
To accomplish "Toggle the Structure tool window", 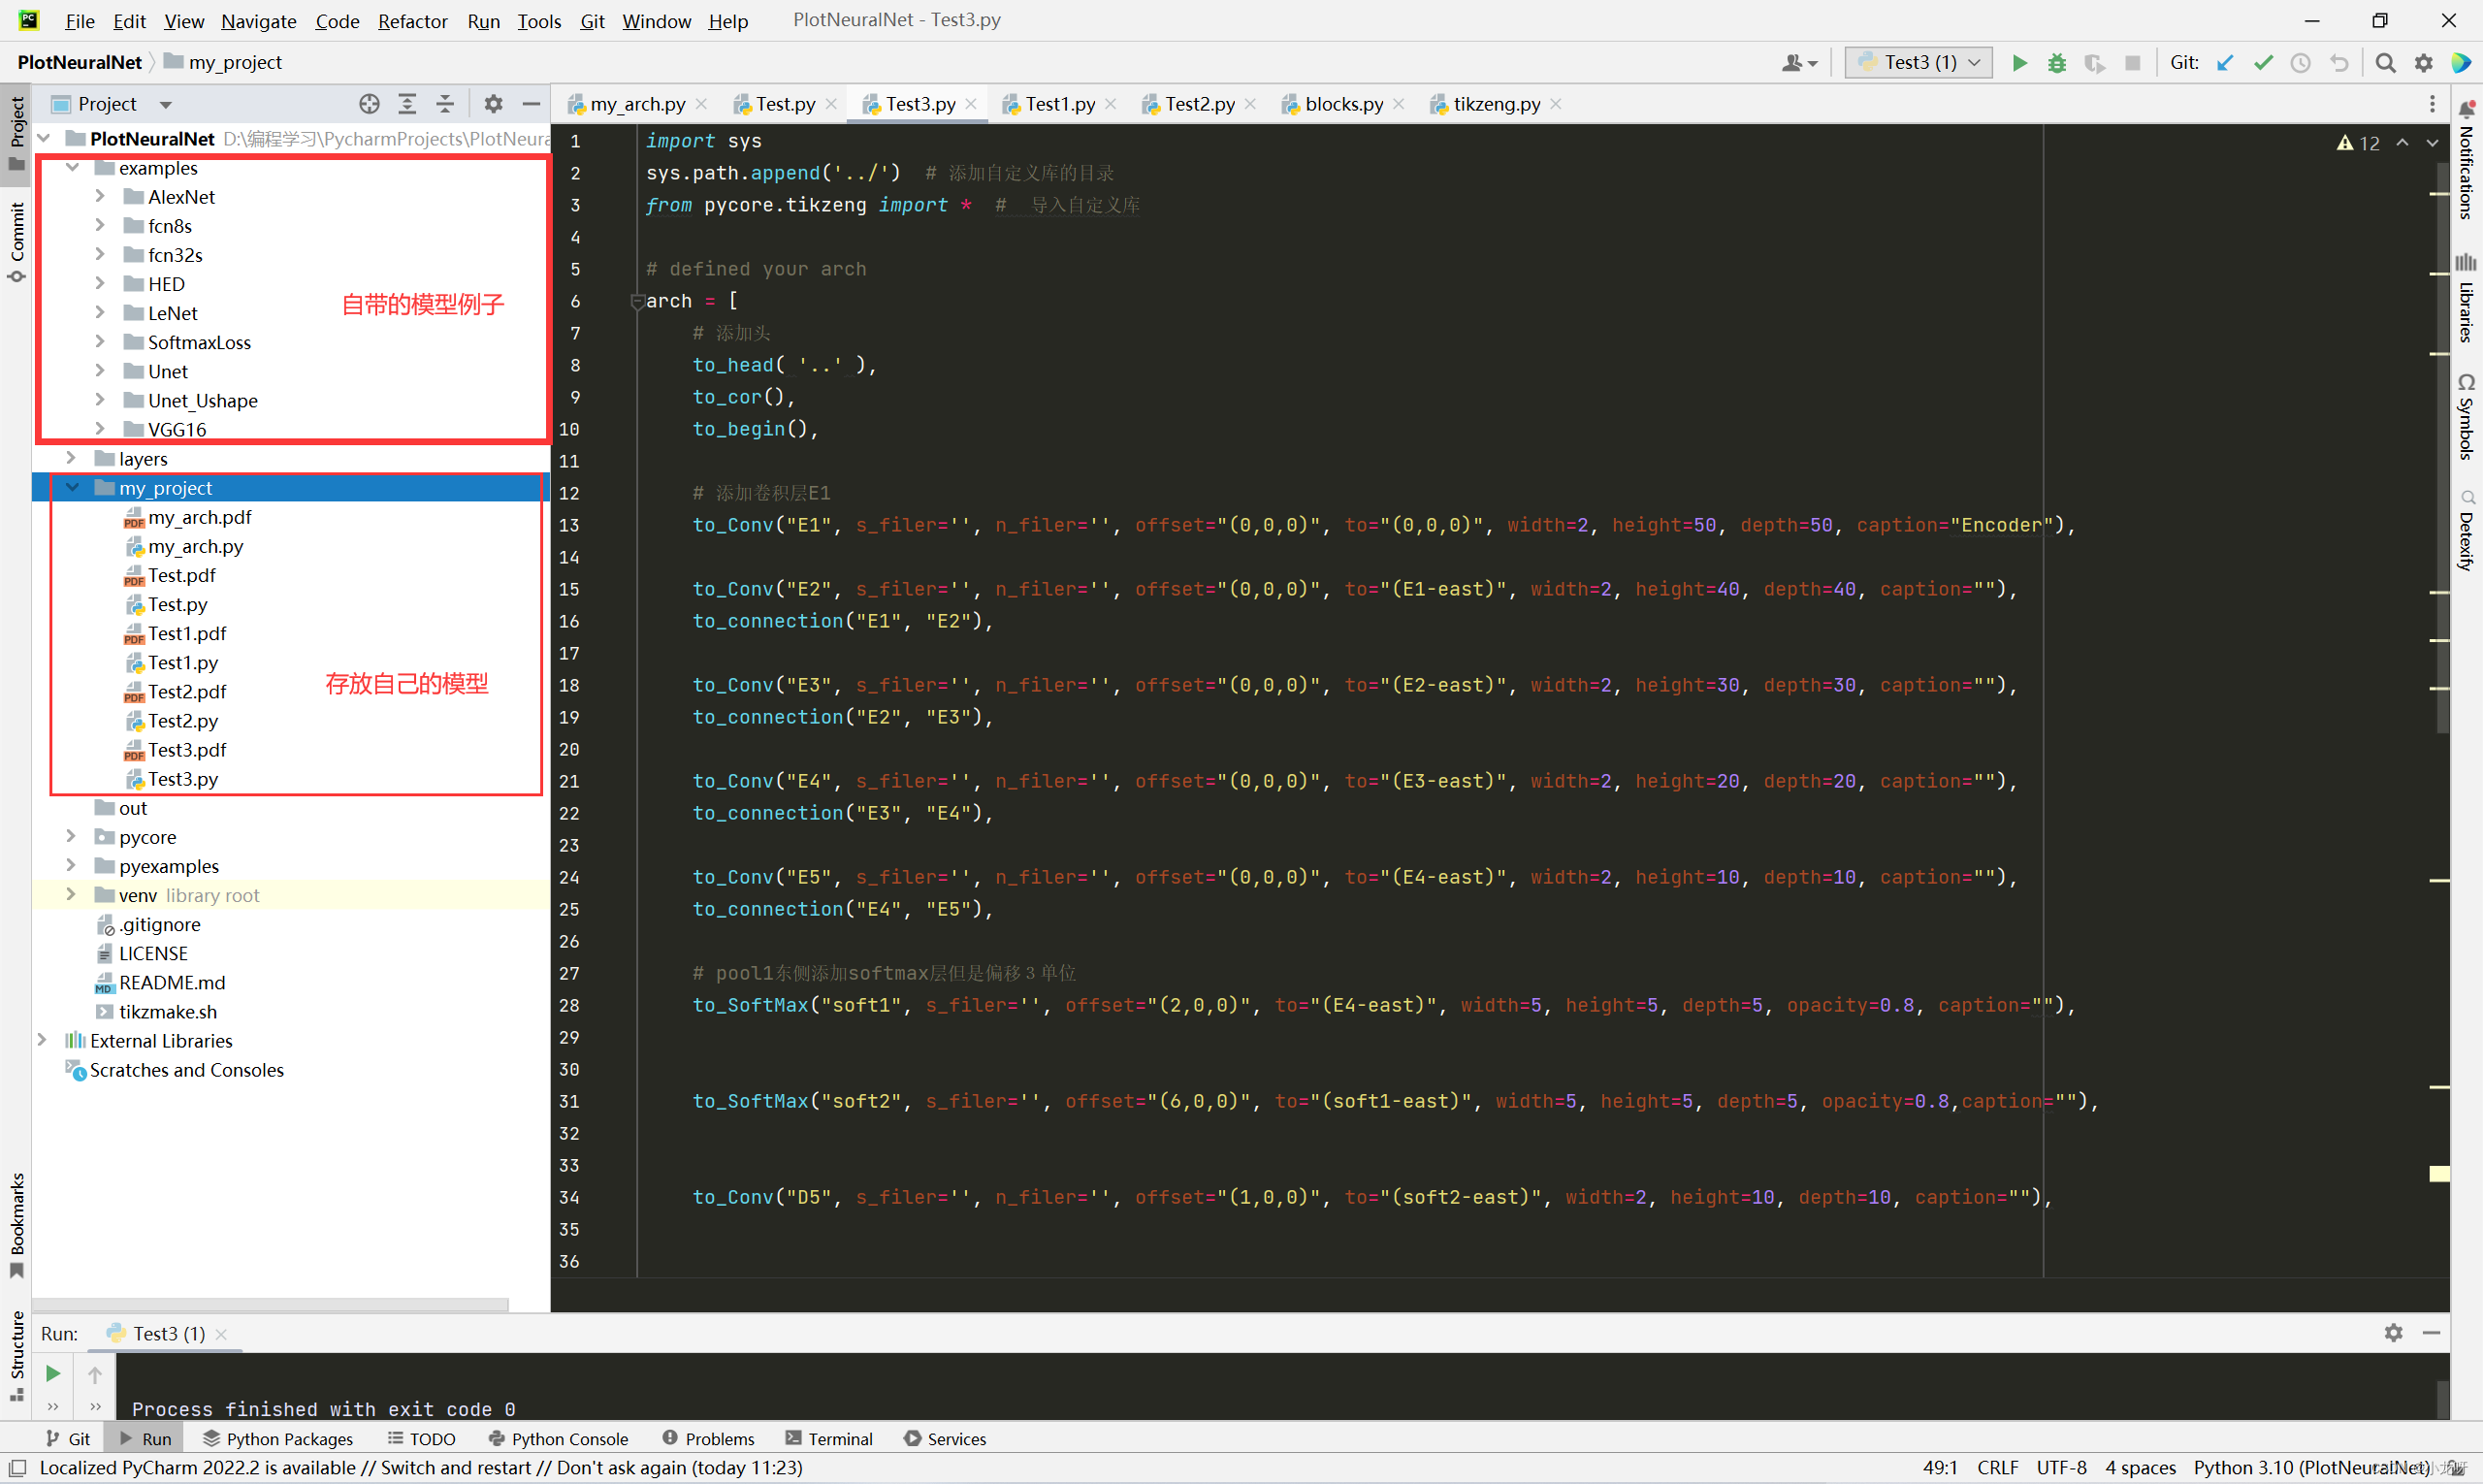I will pyautogui.click(x=16, y=1354).
